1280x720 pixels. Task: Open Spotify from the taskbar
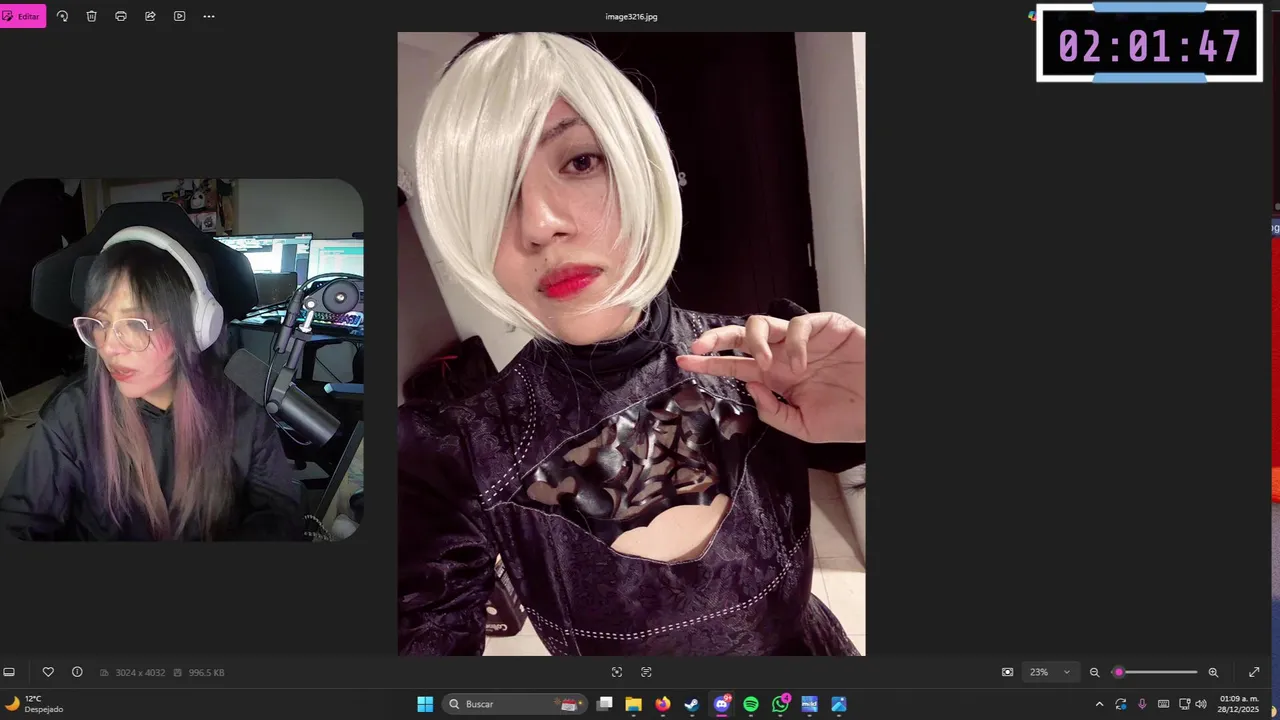751,704
